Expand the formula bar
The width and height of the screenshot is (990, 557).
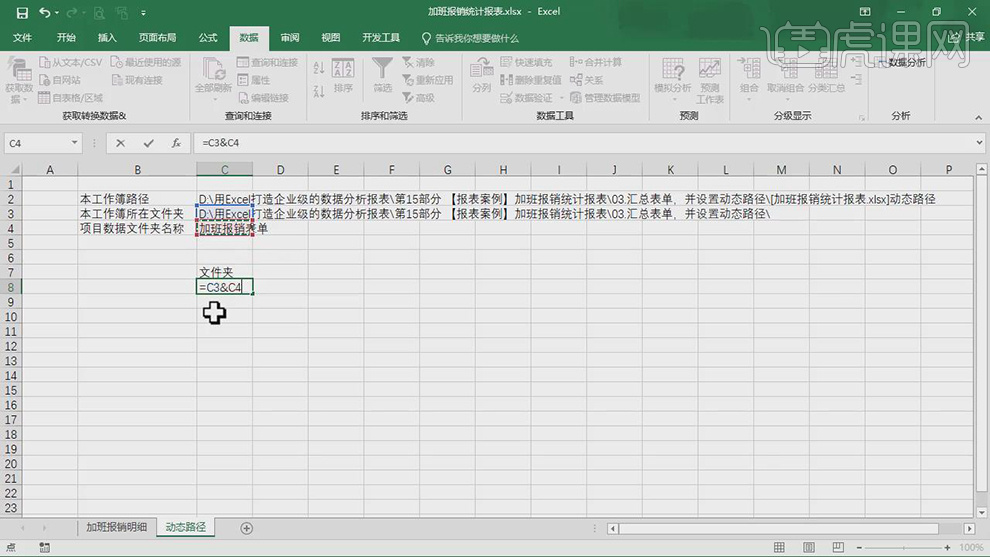979,143
